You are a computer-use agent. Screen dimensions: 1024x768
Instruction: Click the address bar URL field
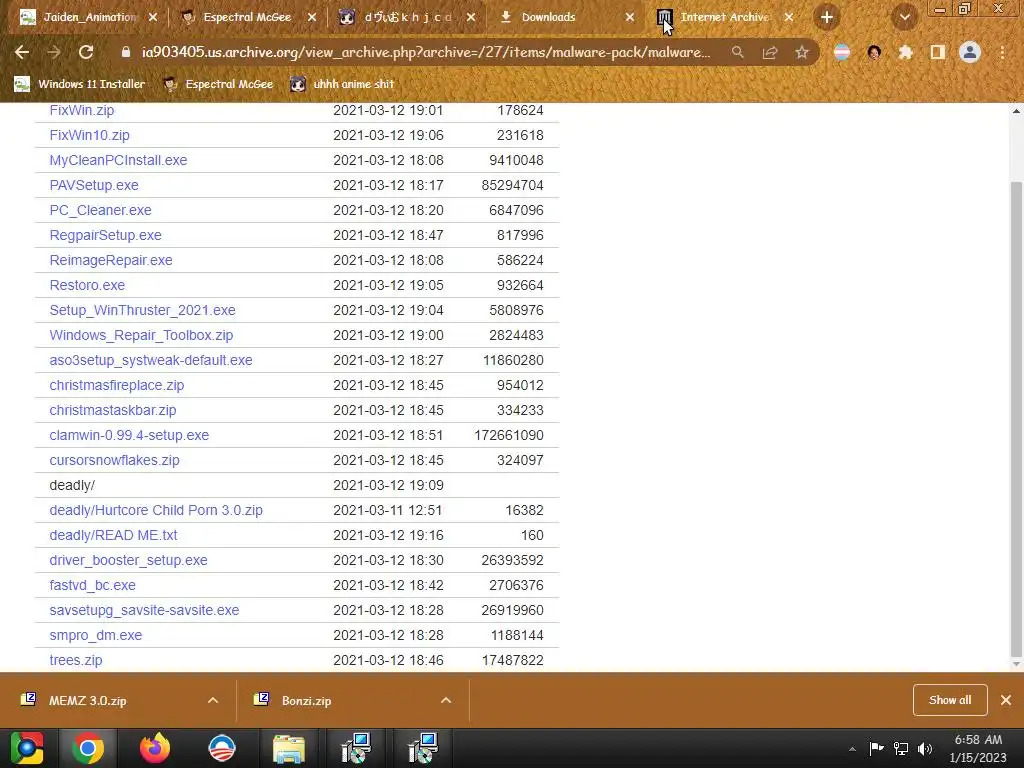point(426,52)
